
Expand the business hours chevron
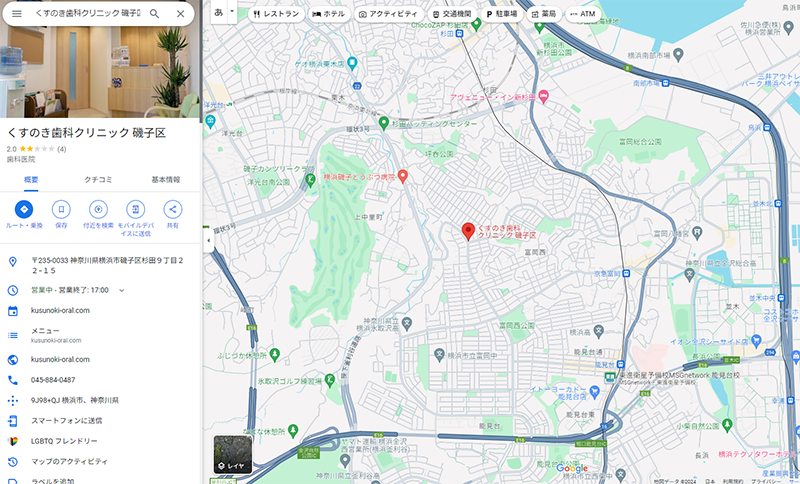(x=122, y=290)
